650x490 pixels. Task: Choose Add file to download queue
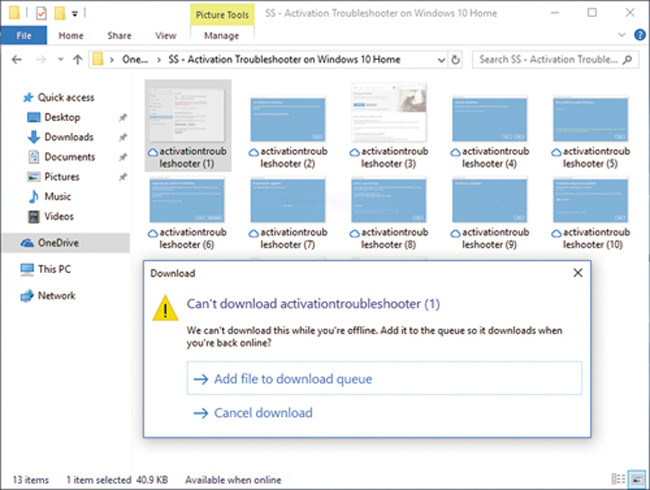pos(292,379)
